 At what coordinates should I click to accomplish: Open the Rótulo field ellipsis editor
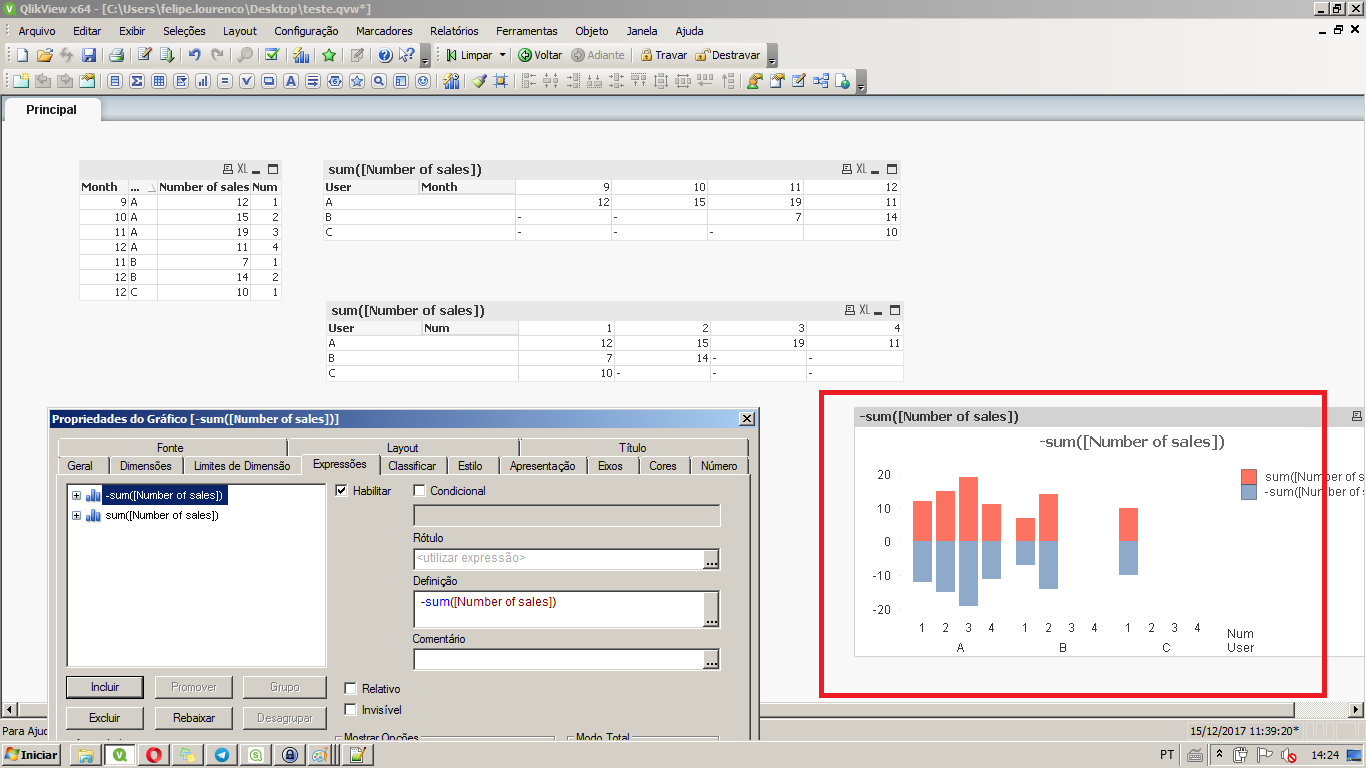click(711, 559)
